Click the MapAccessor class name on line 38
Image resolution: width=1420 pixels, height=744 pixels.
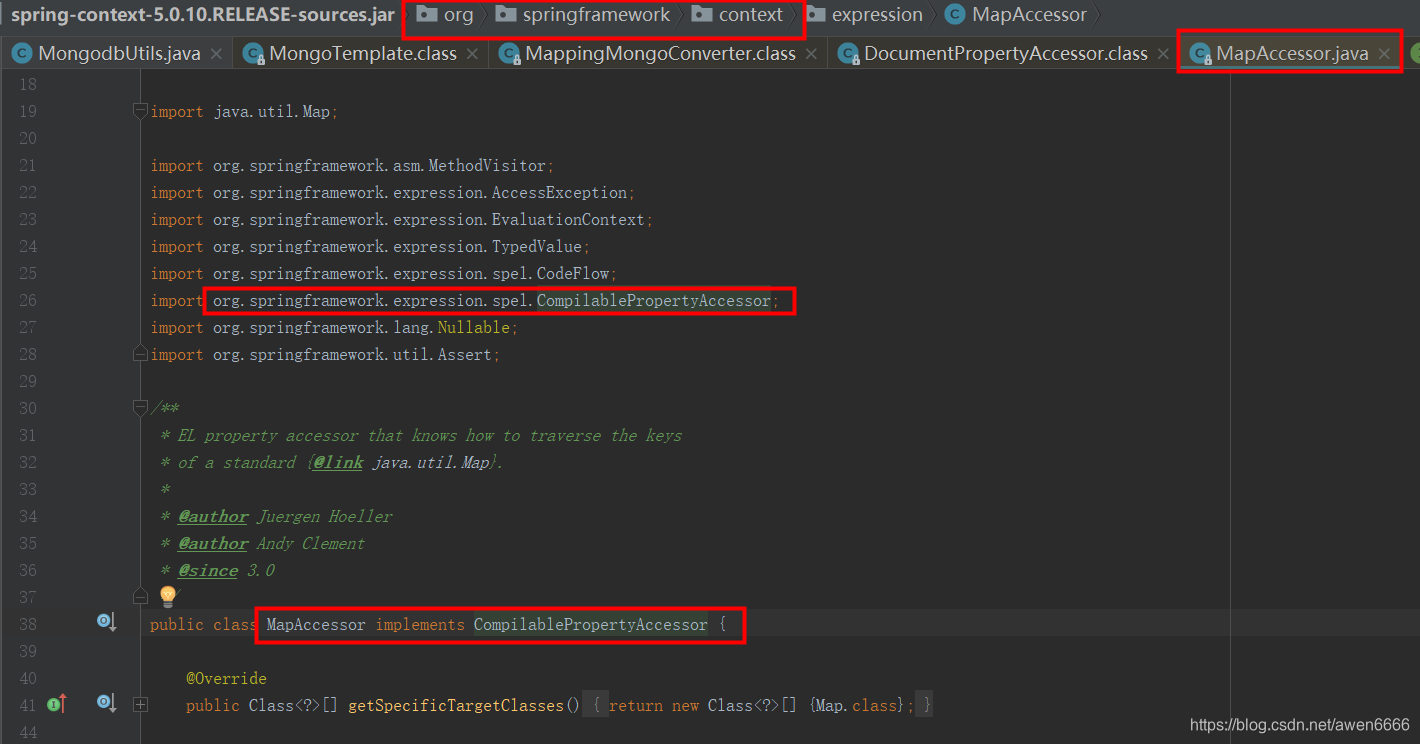316,625
